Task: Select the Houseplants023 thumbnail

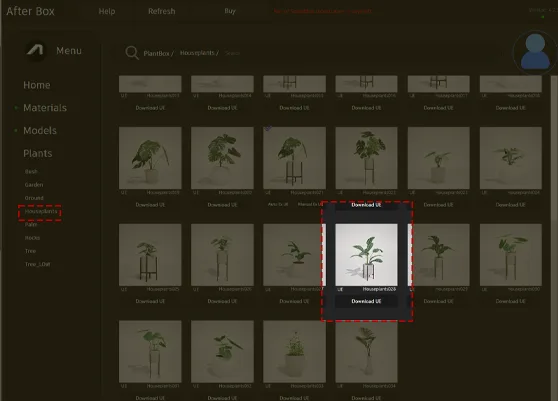Action: 439,158
